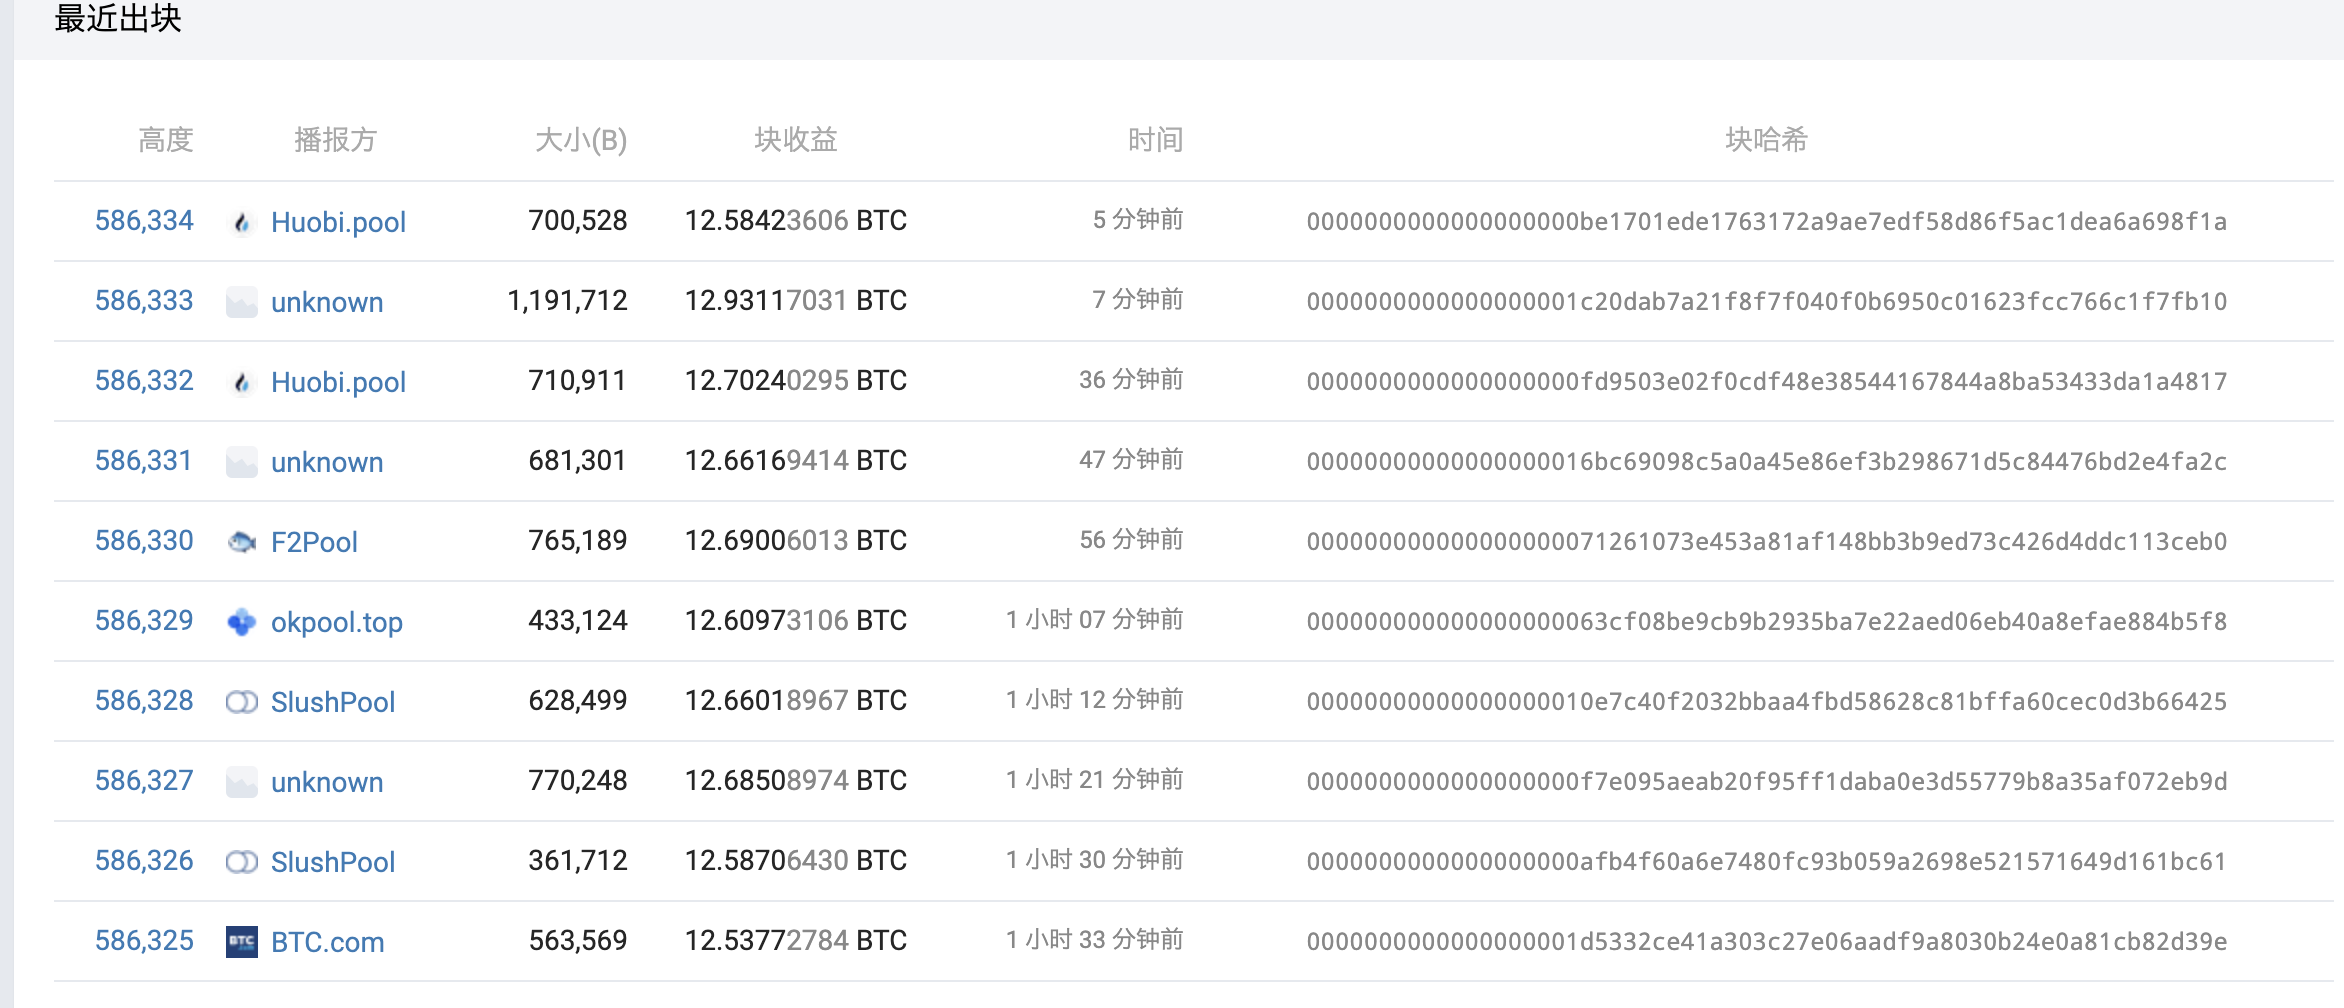Click the 播报方 column header

click(336, 140)
